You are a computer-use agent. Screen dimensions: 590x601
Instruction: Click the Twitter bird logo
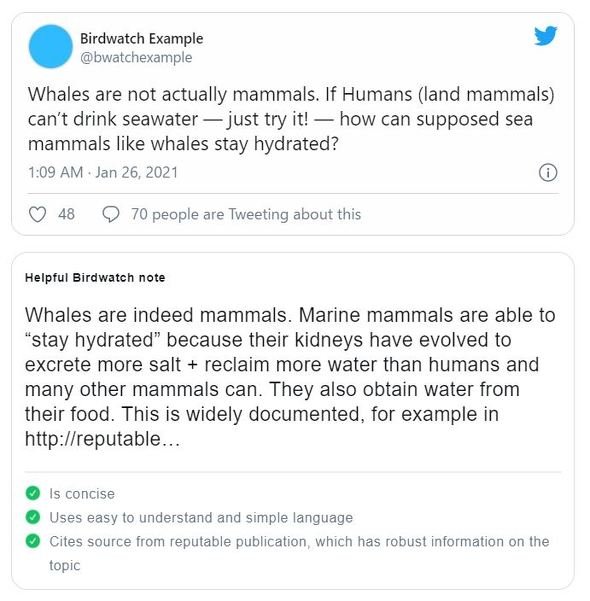tap(546, 35)
